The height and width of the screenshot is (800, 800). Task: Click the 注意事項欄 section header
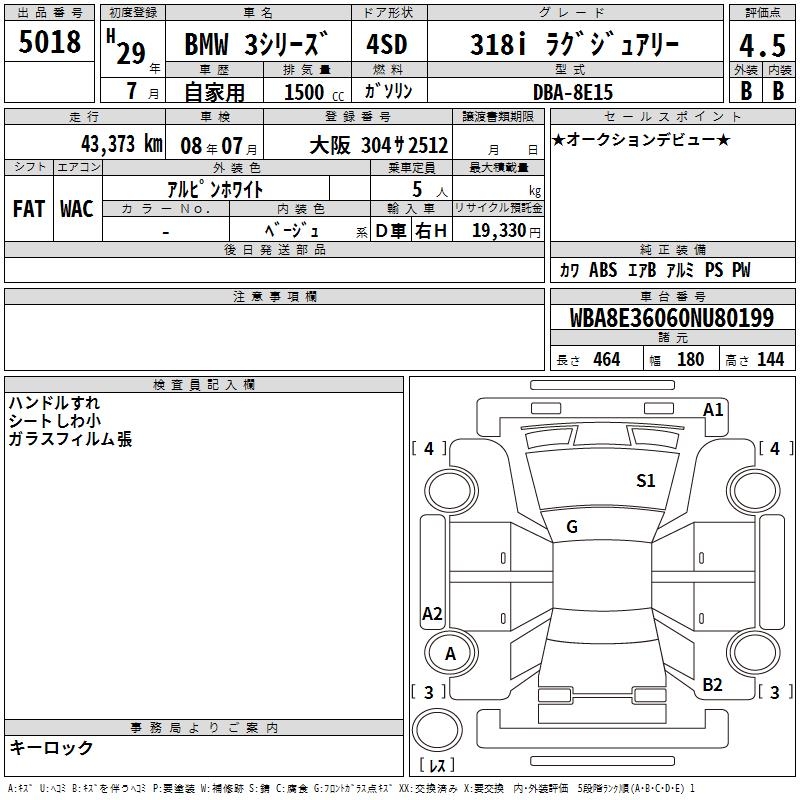[274, 296]
